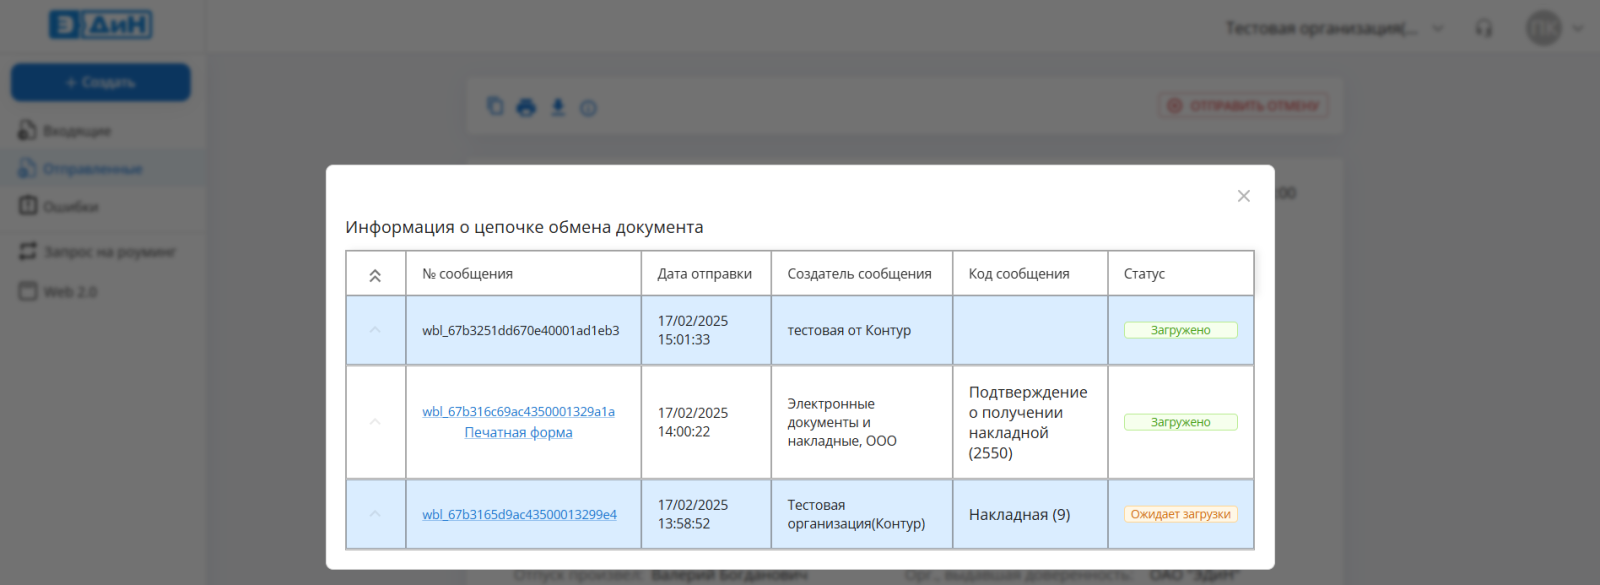Close the document exchange chain dialog
1600x585 pixels.
[x=1243, y=196]
